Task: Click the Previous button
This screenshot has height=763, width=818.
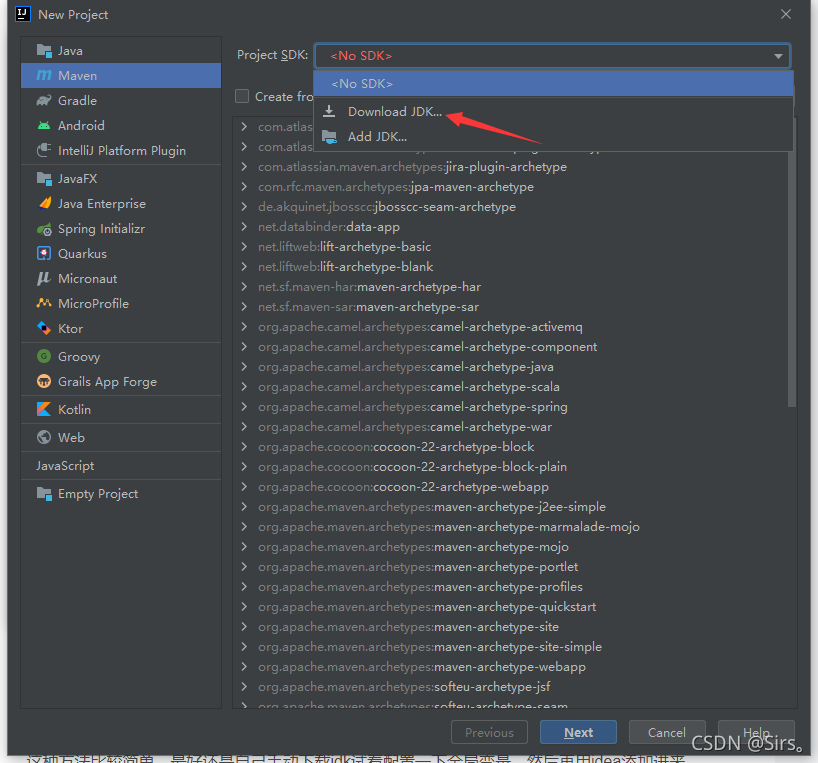Action: [489, 733]
